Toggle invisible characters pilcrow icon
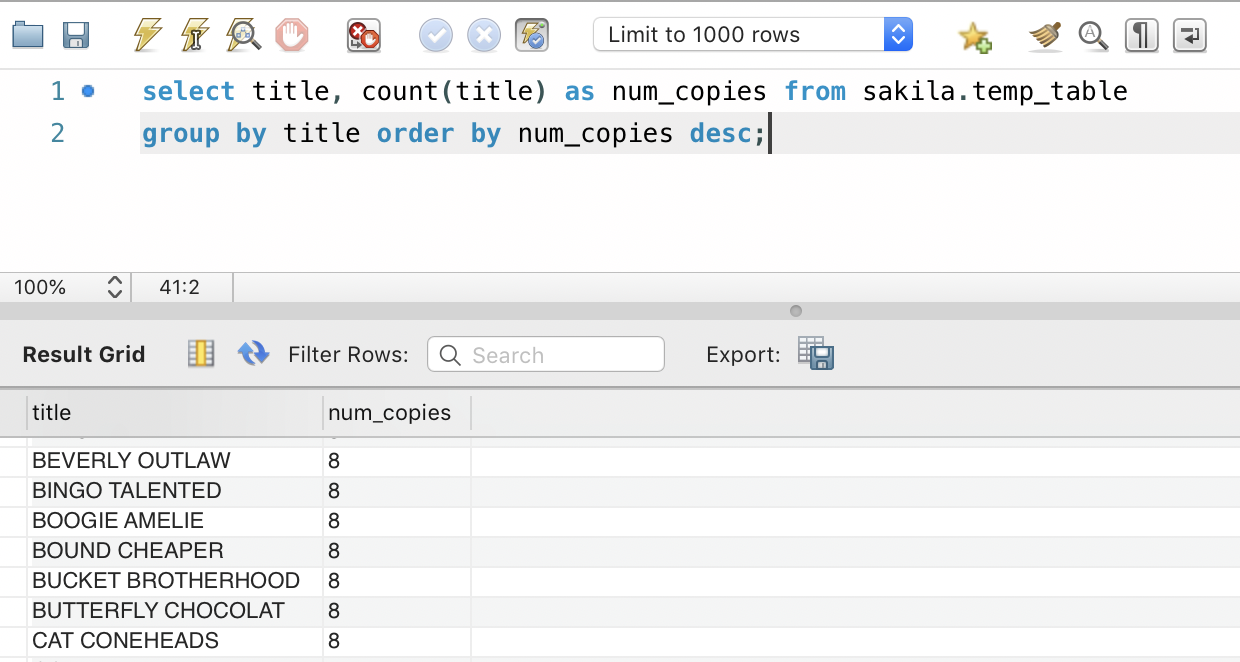The width and height of the screenshot is (1240, 662). point(1141,36)
